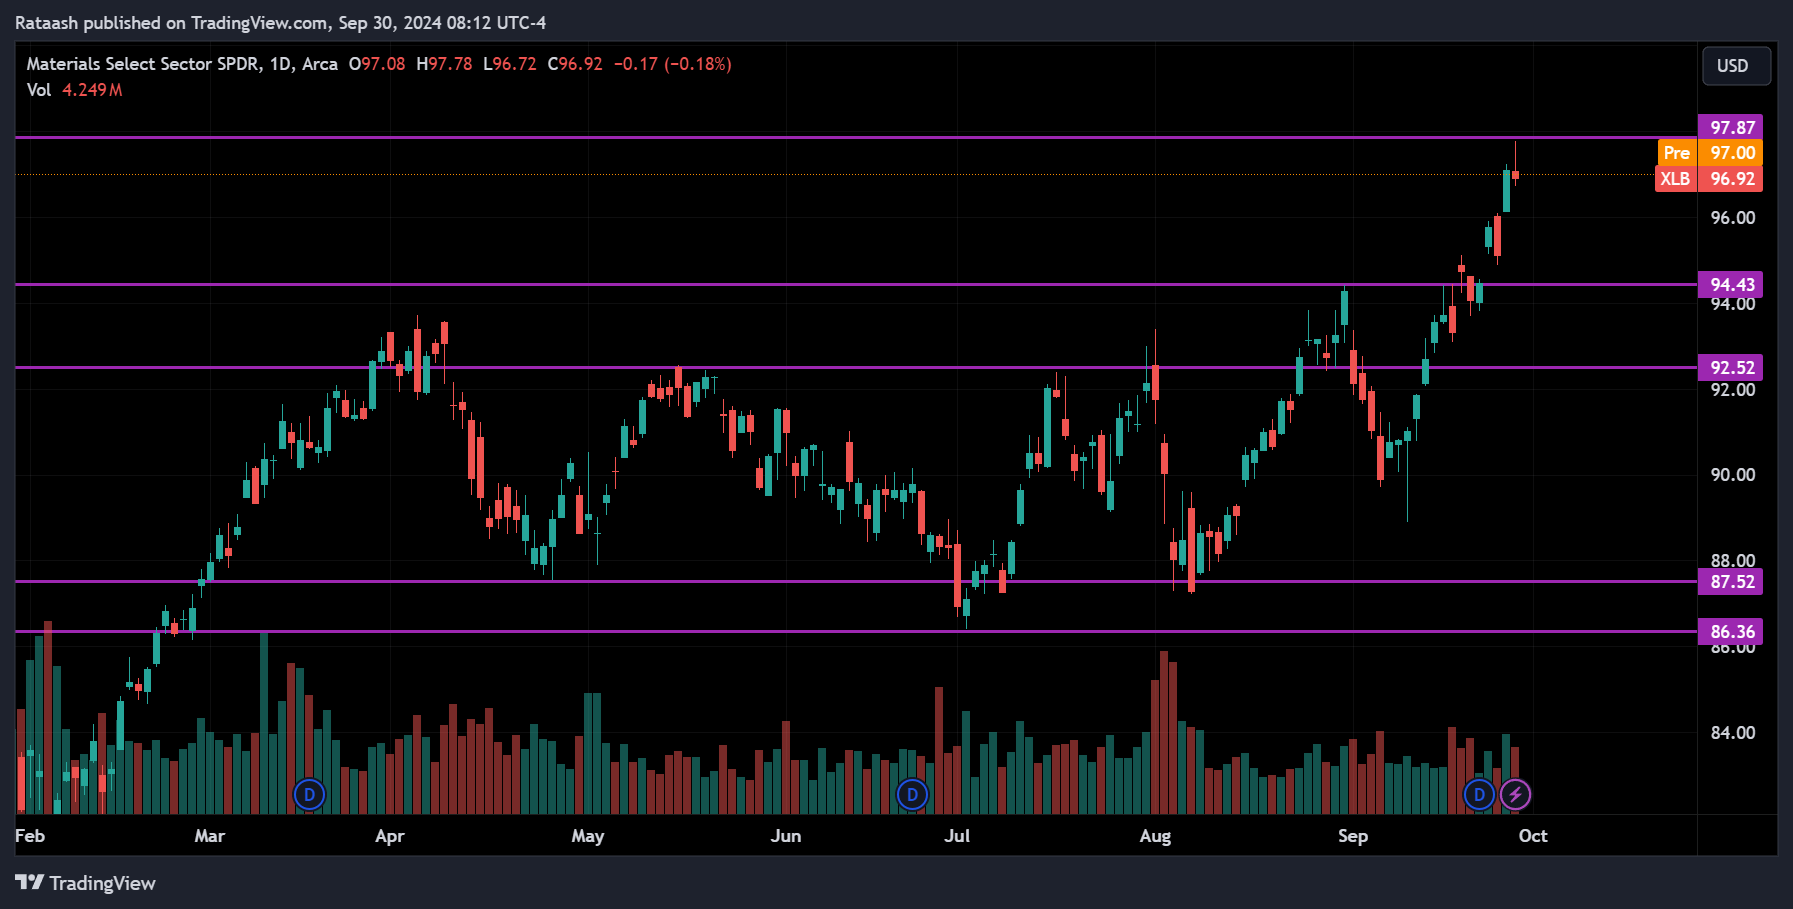The width and height of the screenshot is (1793, 909).
Task: Click the low price L96.72 value
Action: (510, 64)
